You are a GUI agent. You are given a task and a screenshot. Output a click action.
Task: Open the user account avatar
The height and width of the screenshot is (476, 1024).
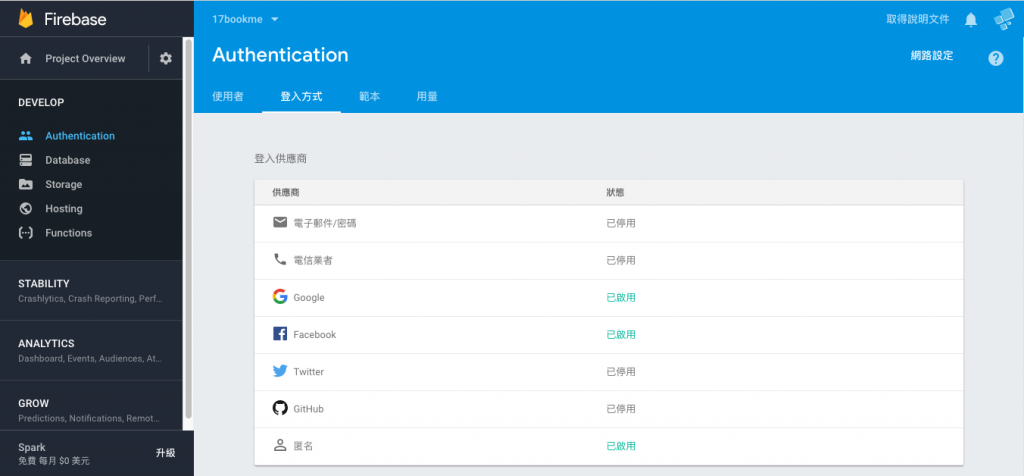[1004, 20]
